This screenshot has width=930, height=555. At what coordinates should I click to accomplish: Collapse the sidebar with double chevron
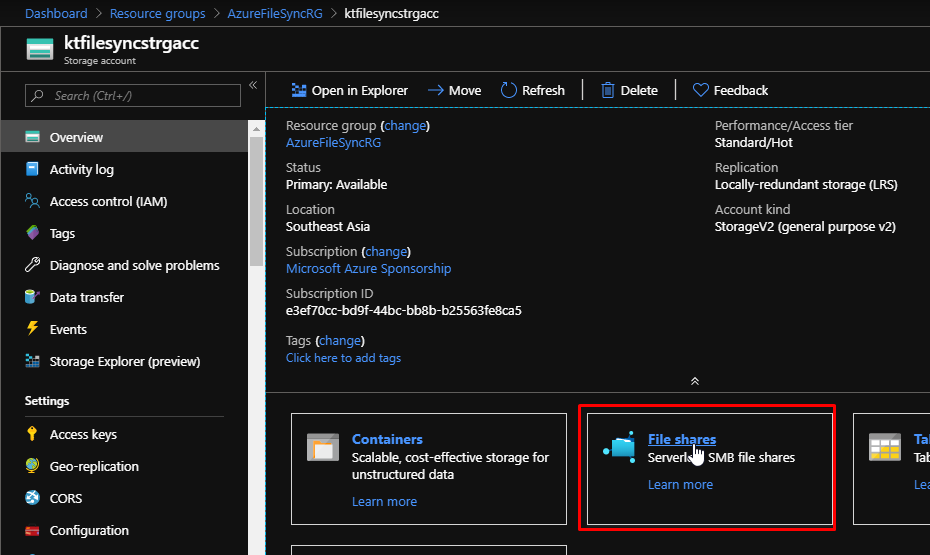pos(253,85)
